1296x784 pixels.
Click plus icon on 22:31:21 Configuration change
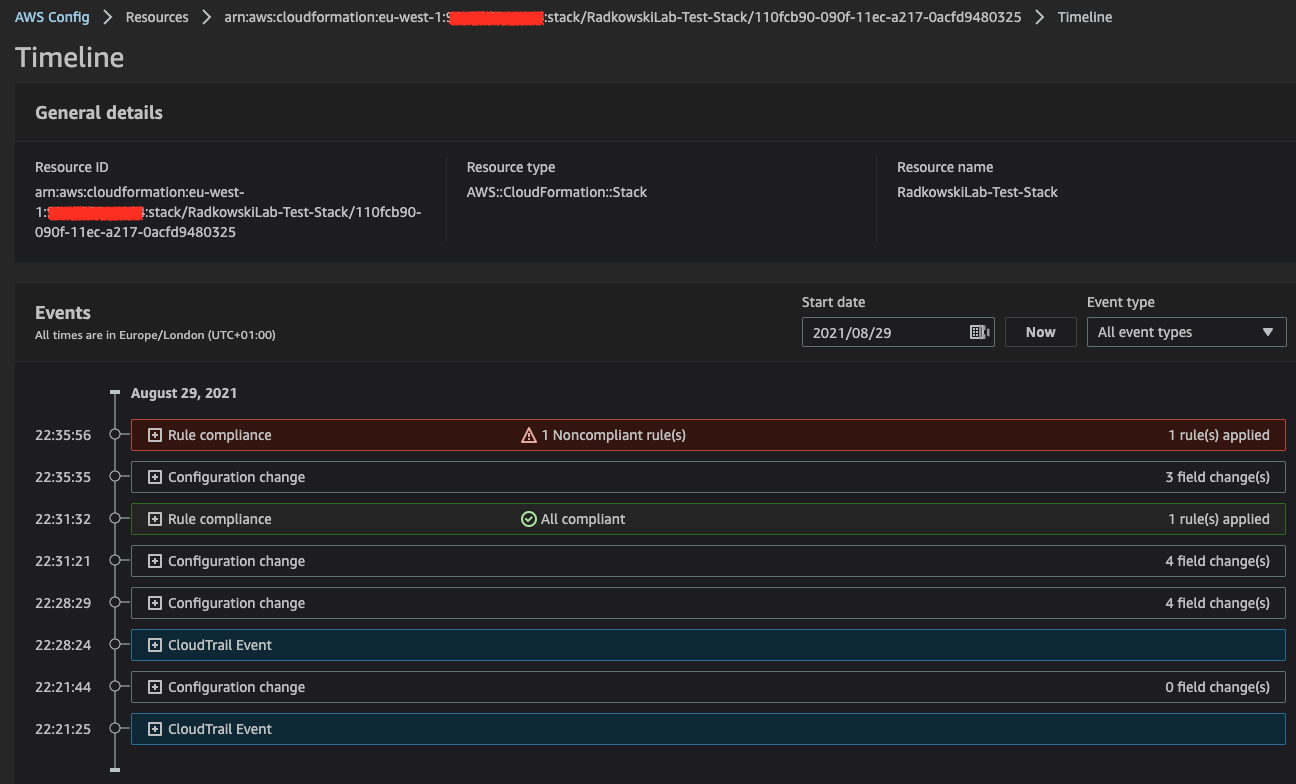[x=155, y=561]
